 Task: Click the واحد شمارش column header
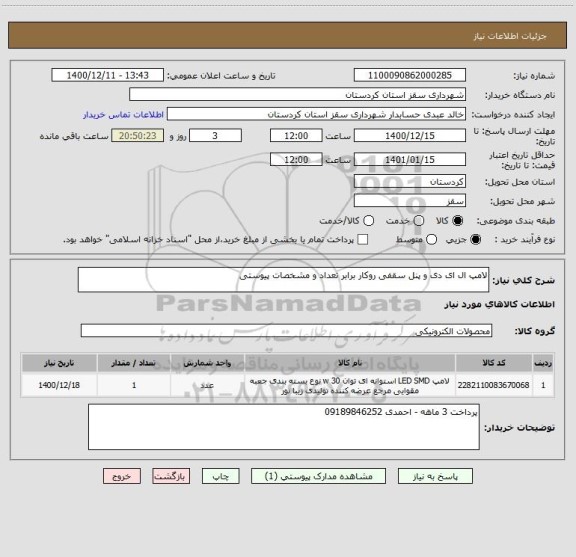[x=207, y=363]
